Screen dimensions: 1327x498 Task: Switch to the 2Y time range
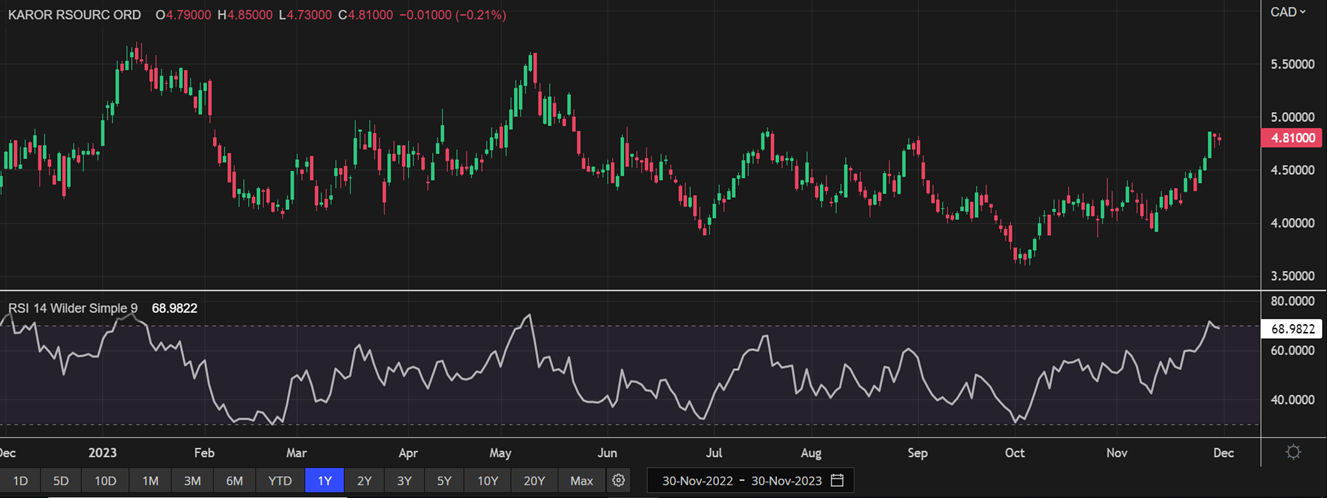364,481
